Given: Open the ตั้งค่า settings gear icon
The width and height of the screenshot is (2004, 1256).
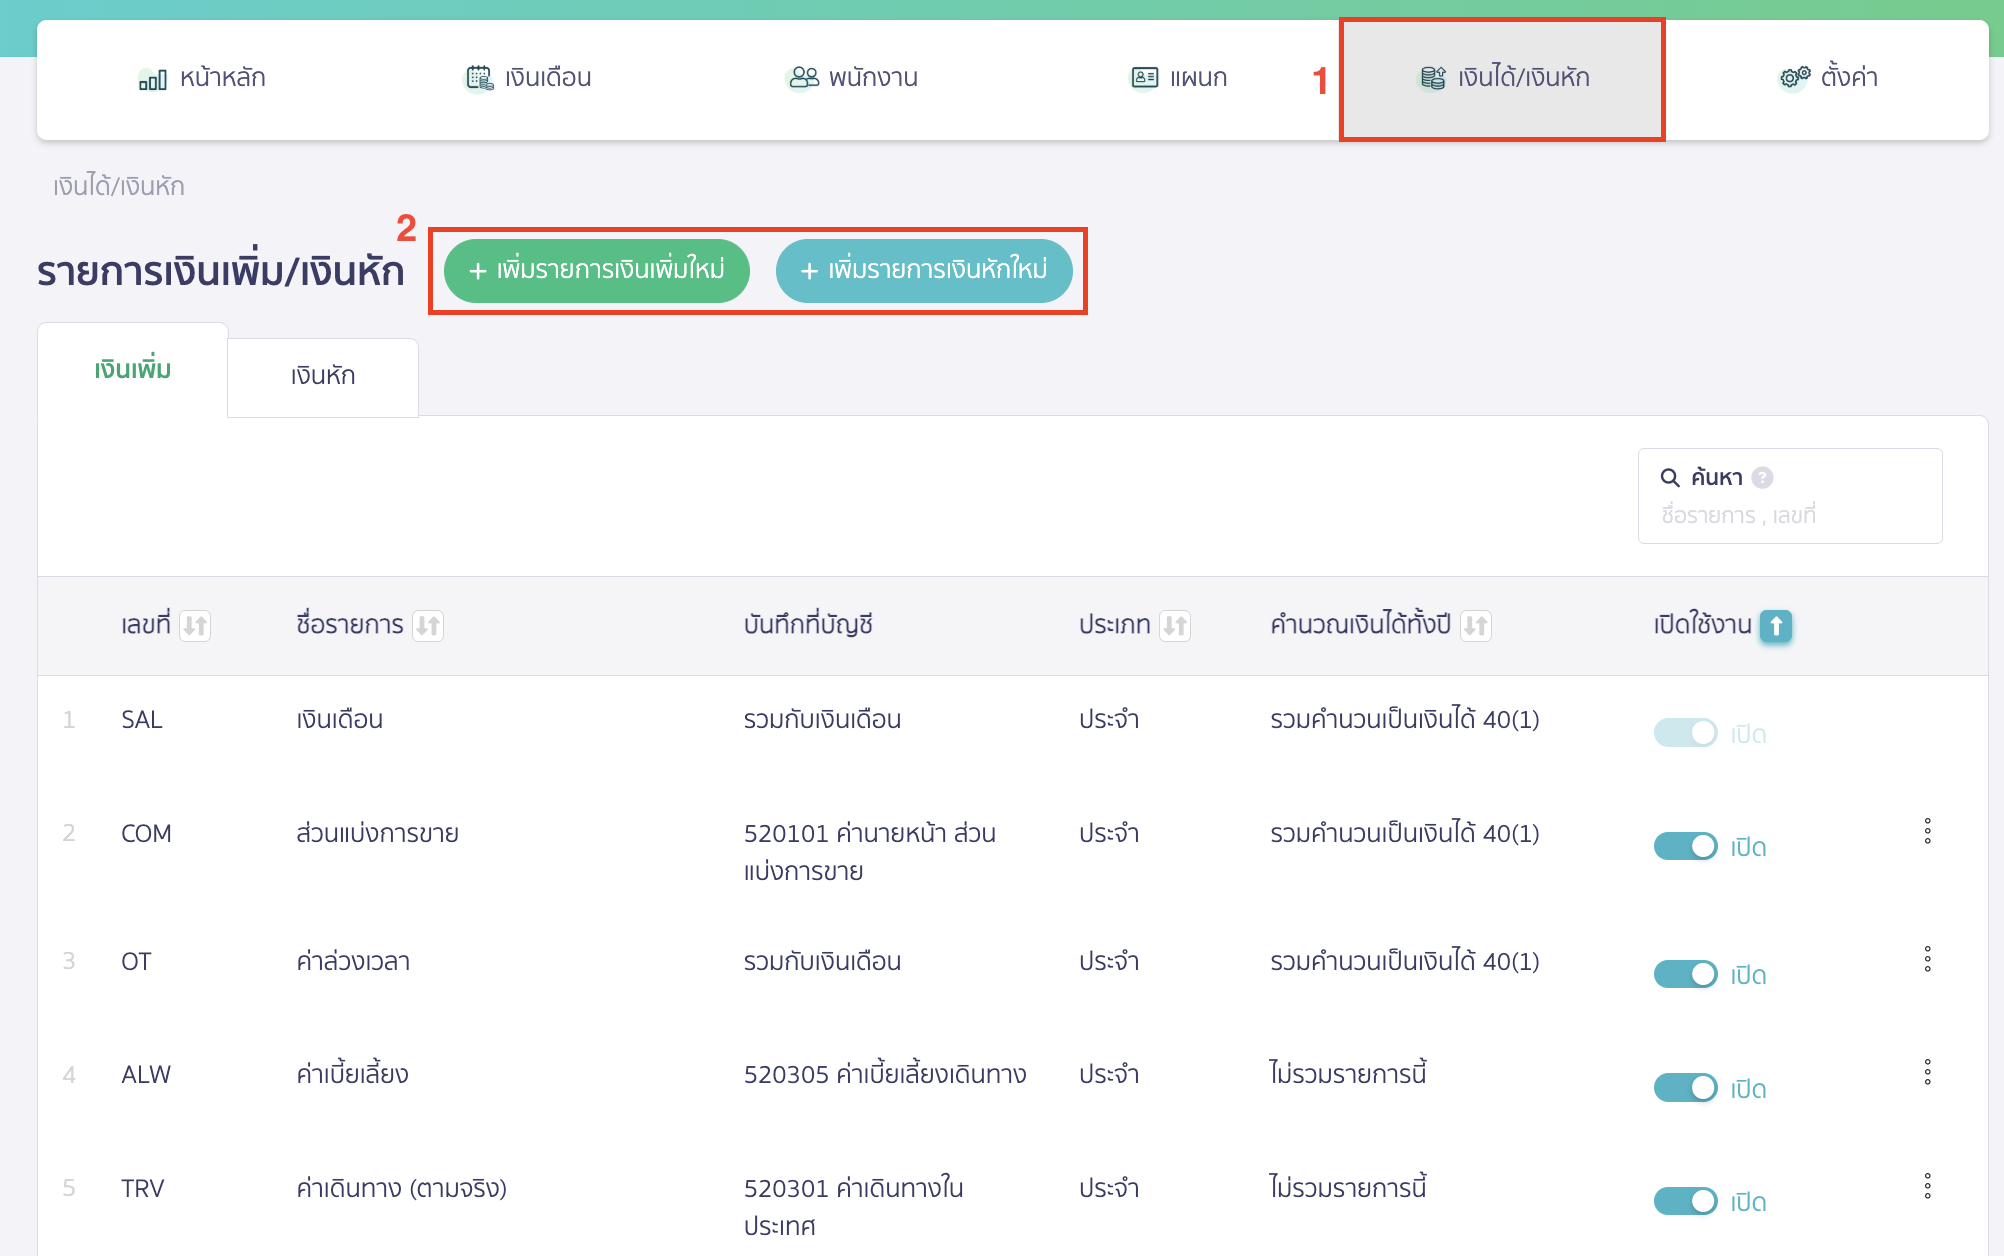Looking at the screenshot, I should point(1792,77).
